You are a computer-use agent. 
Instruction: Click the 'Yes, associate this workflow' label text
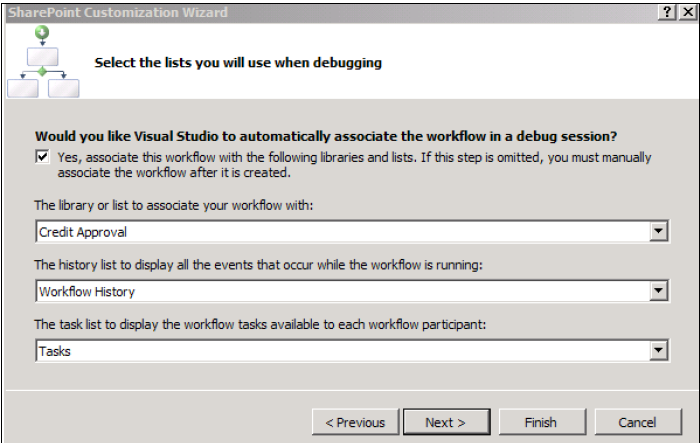pyautogui.click(x=354, y=165)
